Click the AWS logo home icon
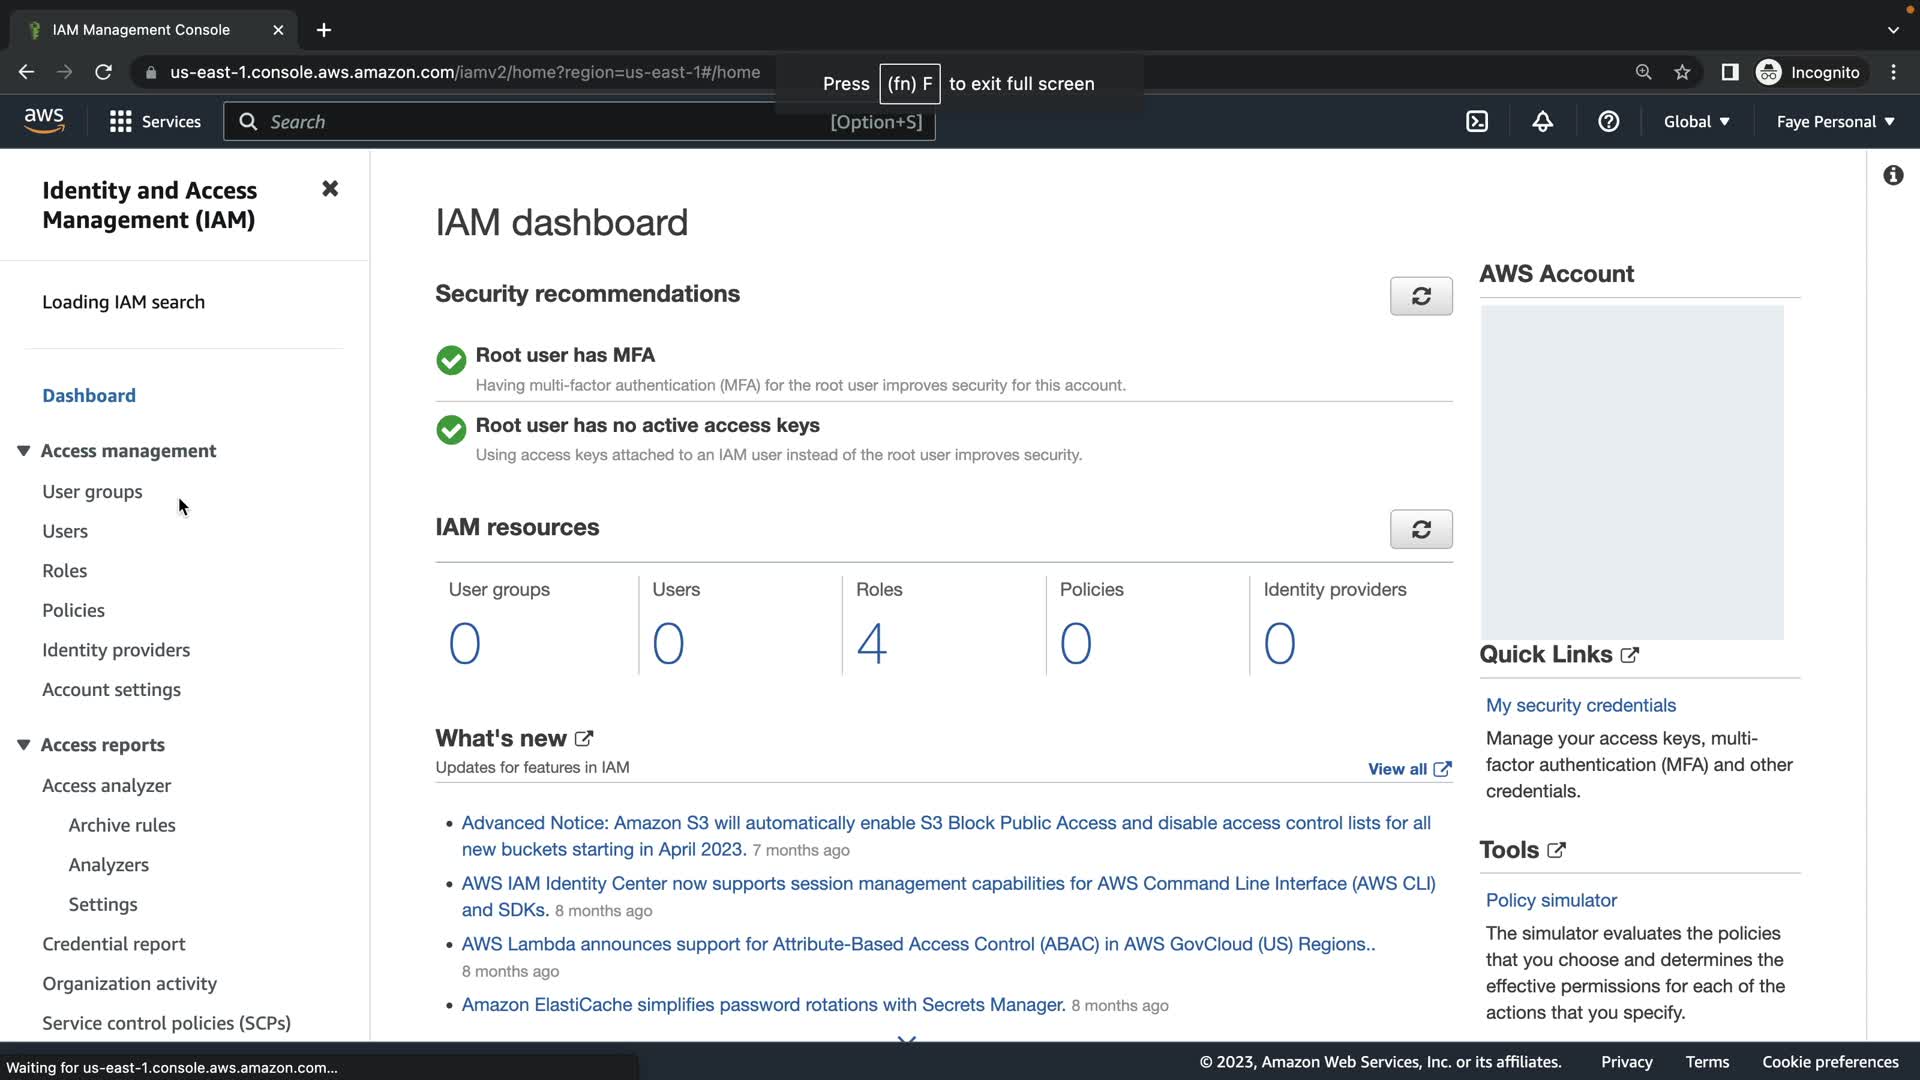Viewport: 1920px width, 1080px height. [44, 121]
